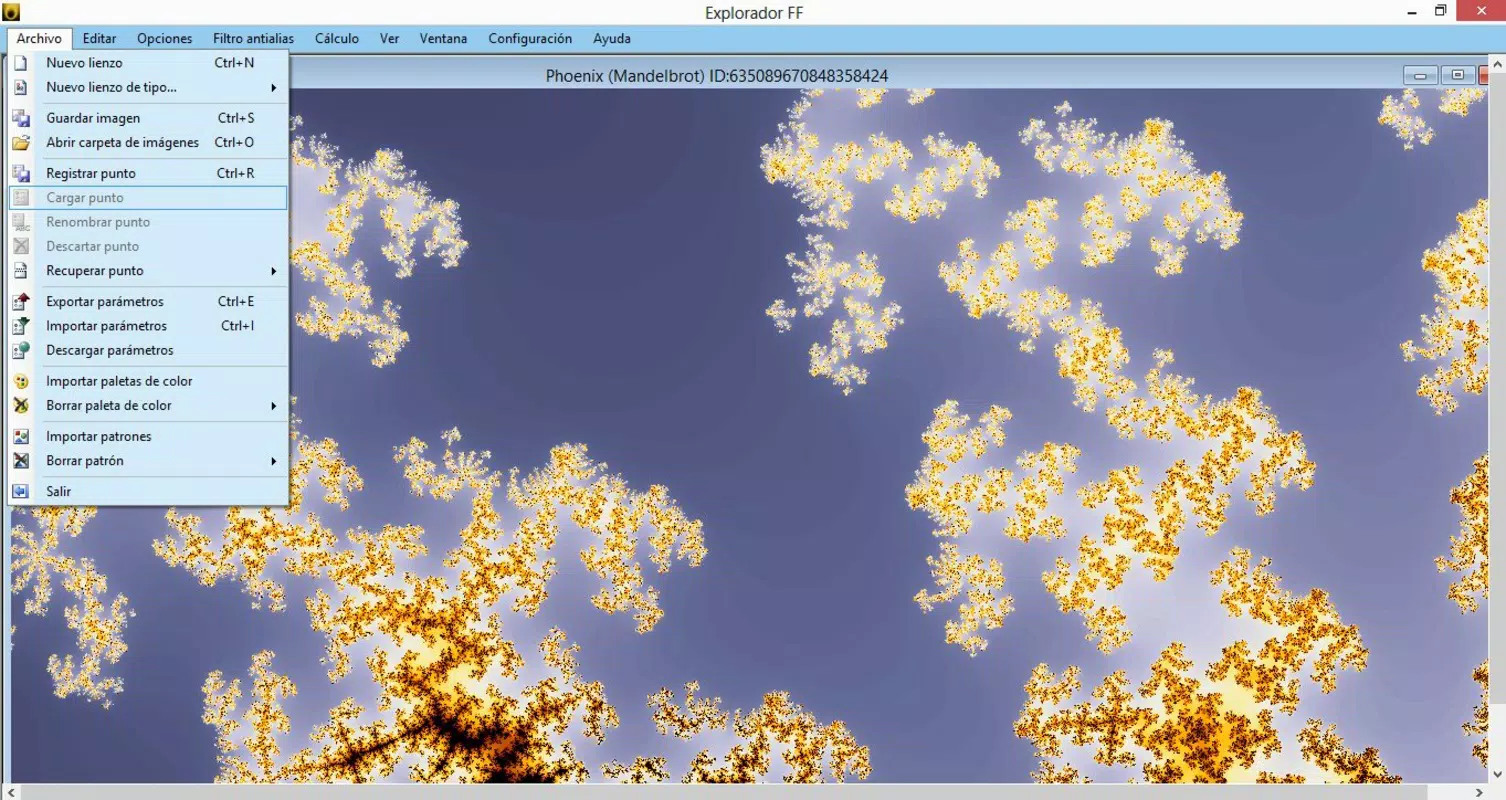
Task: Click the Abrir carpeta de imágenes folder icon
Action: 21,143
